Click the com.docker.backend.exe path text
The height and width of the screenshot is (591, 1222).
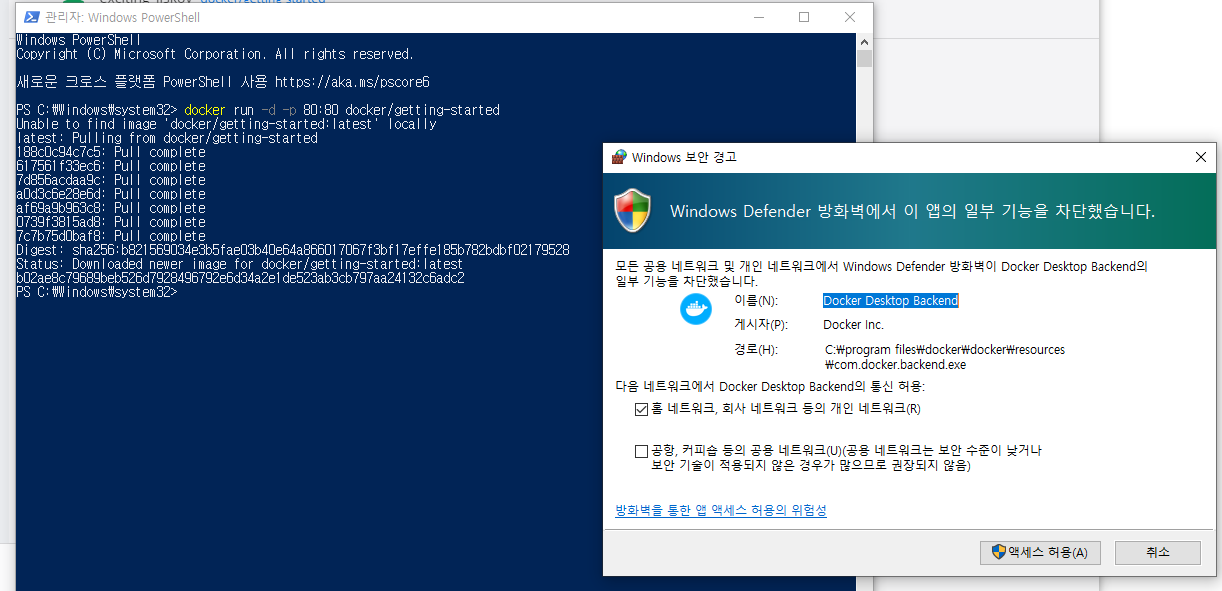895,365
